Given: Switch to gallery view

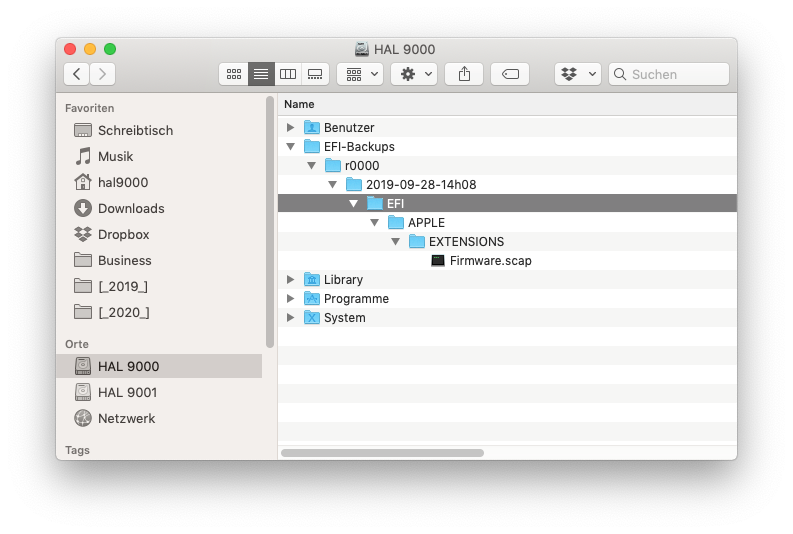Looking at the screenshot, I should pyautogui.click(x=315, y=74).
